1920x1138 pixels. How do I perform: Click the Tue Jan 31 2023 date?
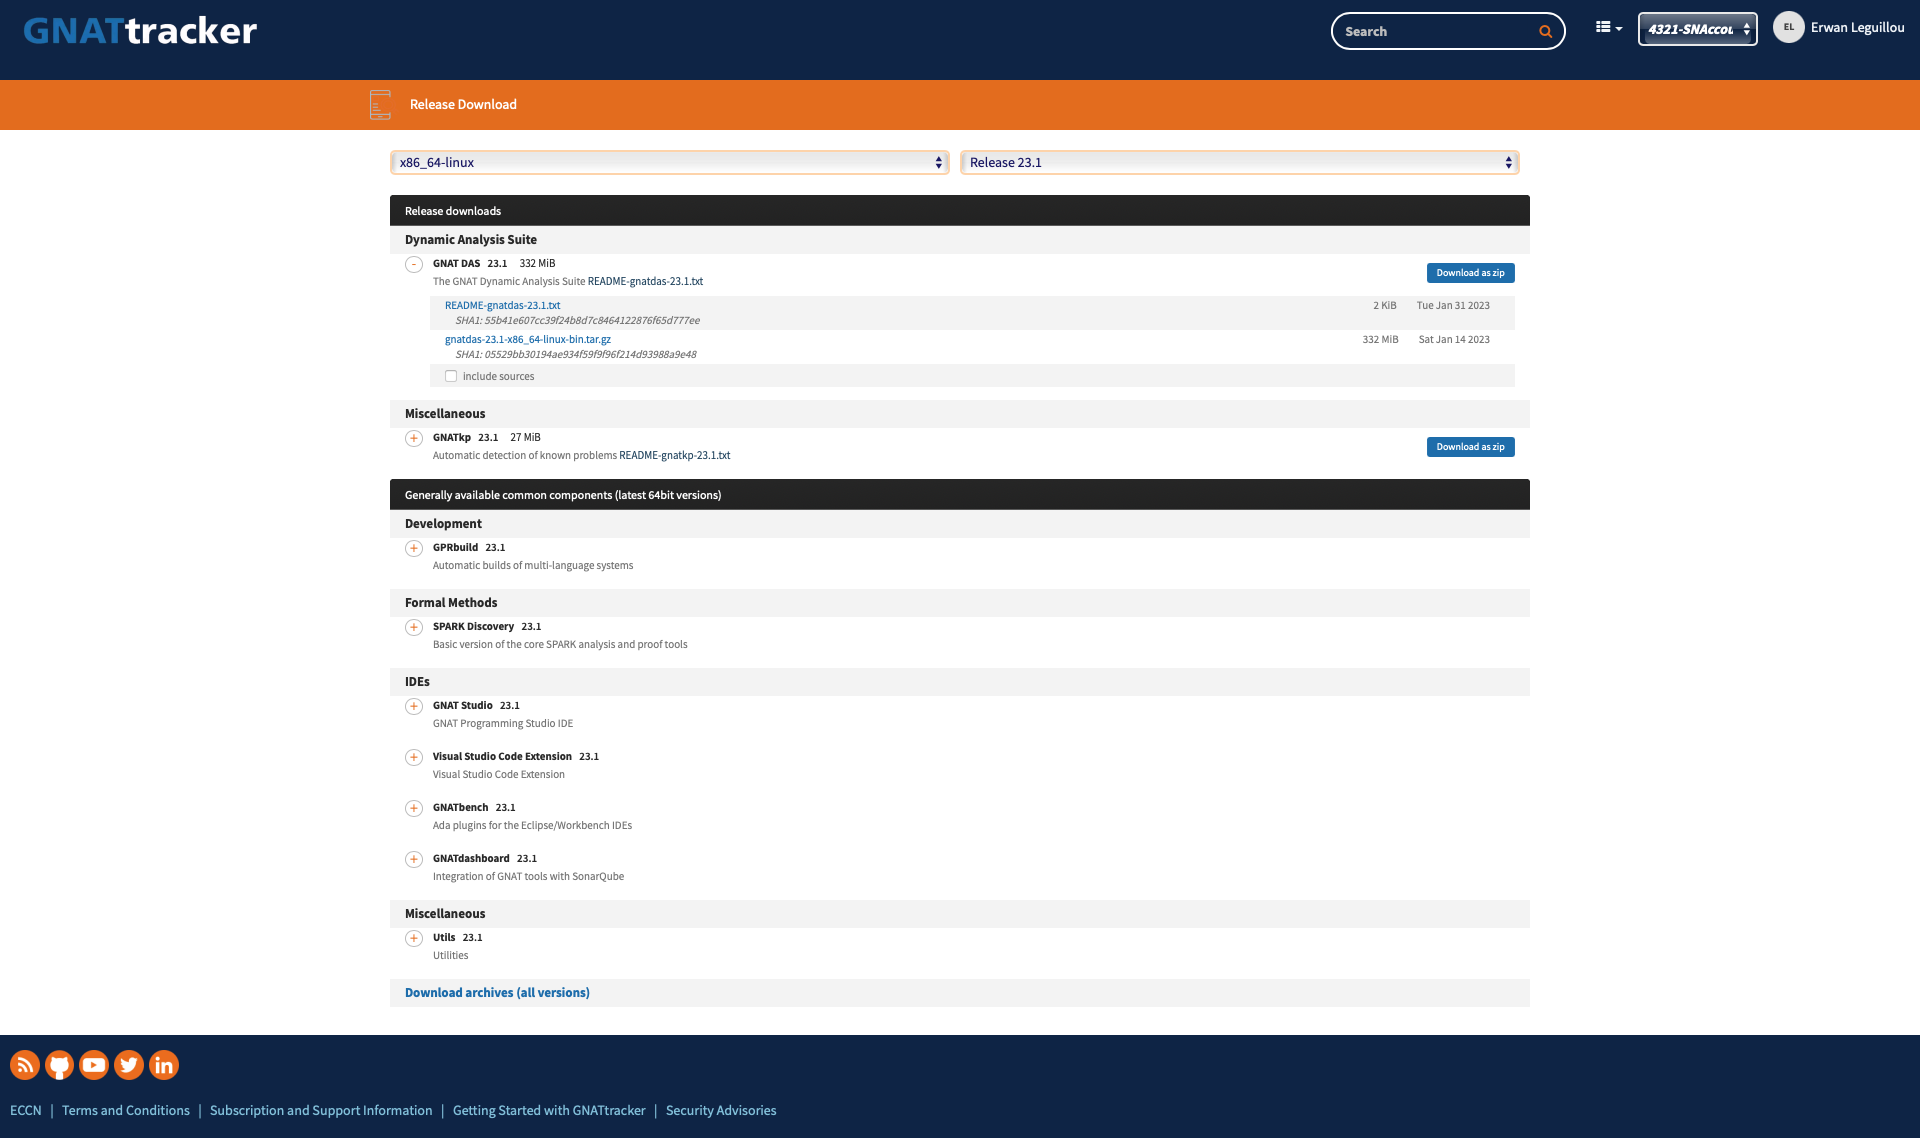(1453, 305)
